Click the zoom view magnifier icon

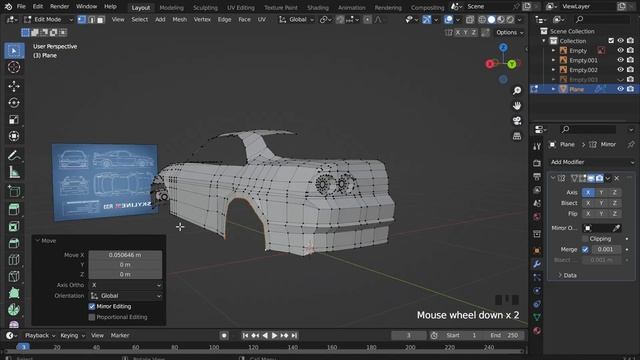point(517,91)
